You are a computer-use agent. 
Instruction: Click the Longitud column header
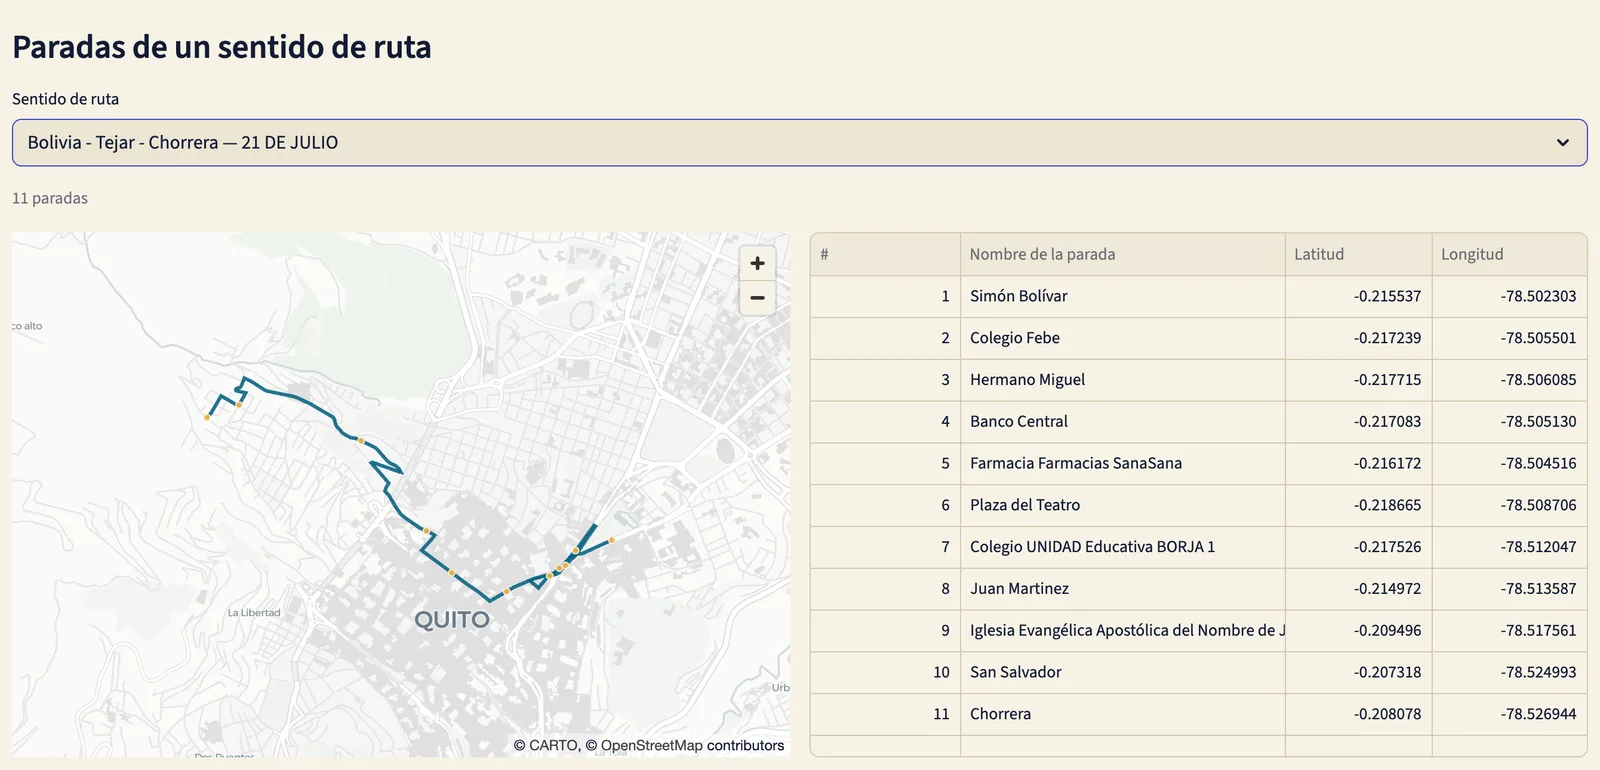[1509, 254]
